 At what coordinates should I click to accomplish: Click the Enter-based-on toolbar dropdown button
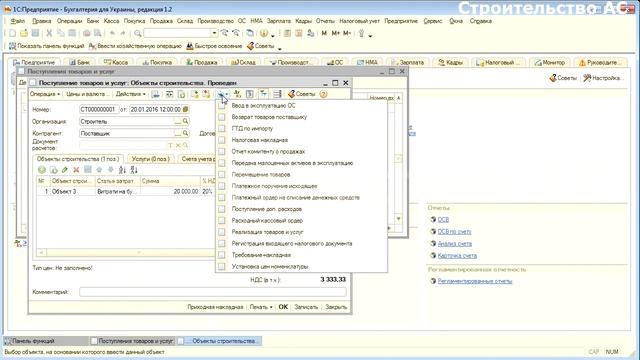222,94
